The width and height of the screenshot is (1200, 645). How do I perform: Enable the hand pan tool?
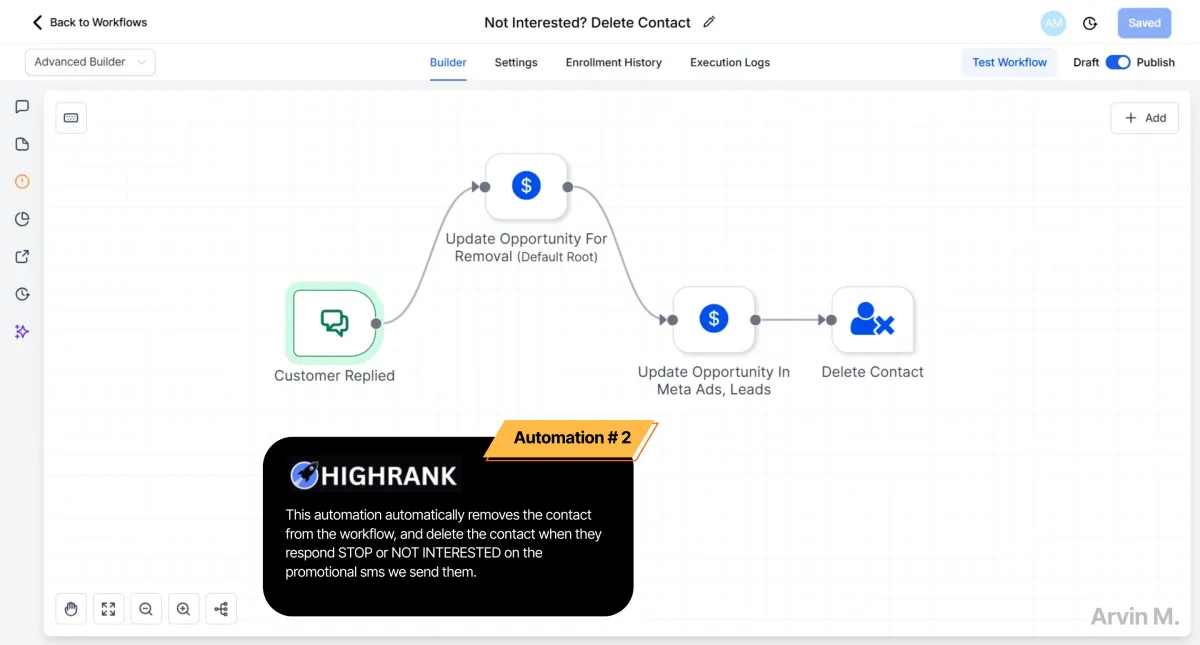point(71,608)
